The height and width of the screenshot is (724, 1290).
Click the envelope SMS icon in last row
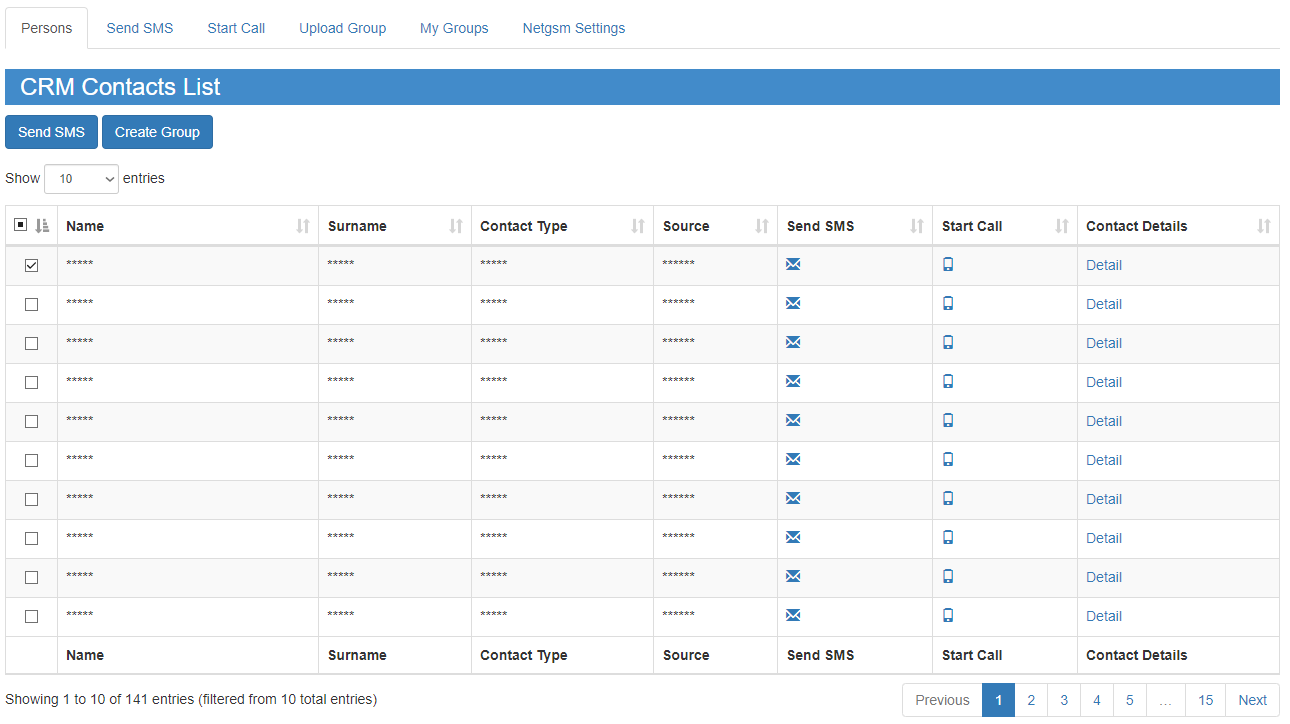pyautogui.click(x=793, y=615)
